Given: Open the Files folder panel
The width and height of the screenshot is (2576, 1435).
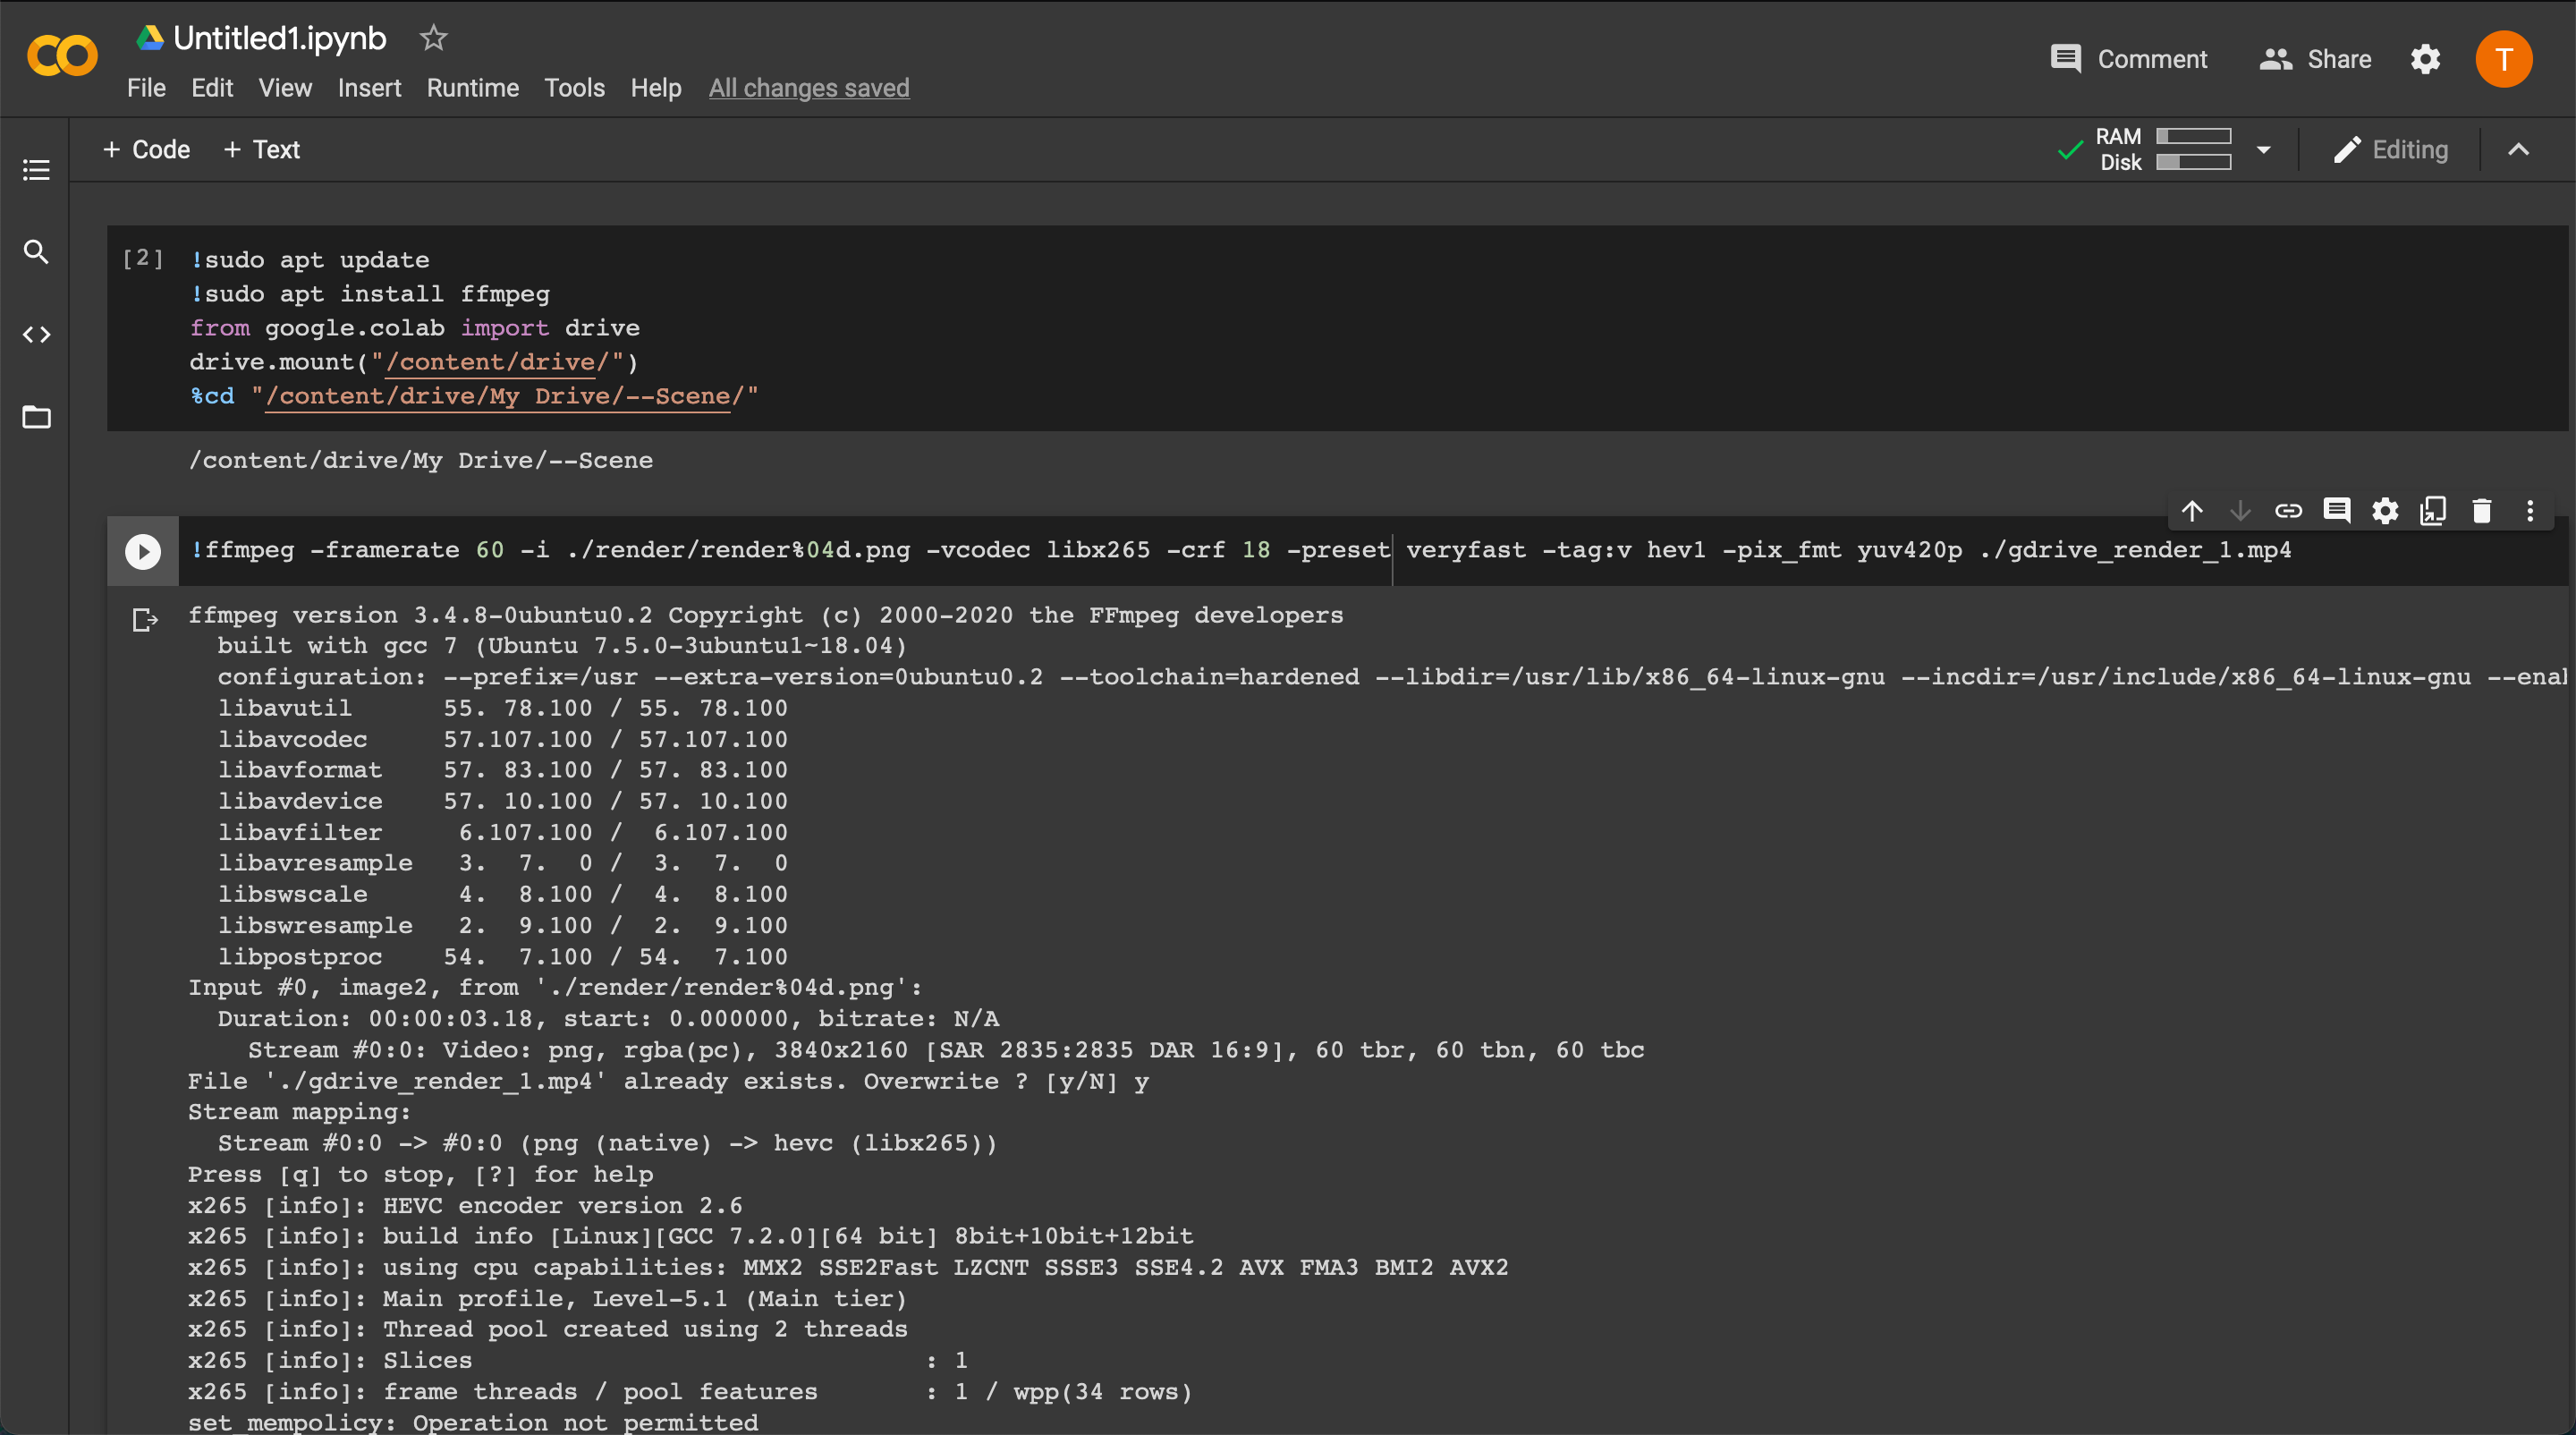Looking at the screenshot, I should point(36,417).
